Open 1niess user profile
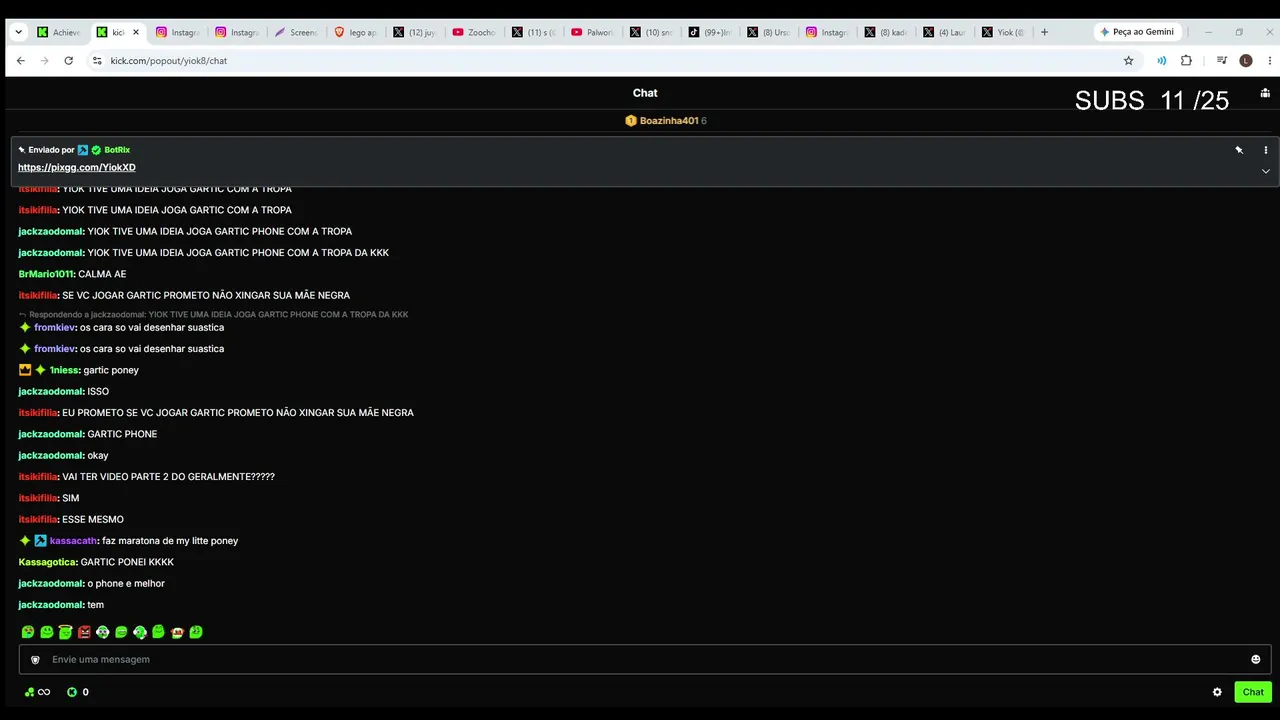The image size is (1280, 720). [63, 370]
